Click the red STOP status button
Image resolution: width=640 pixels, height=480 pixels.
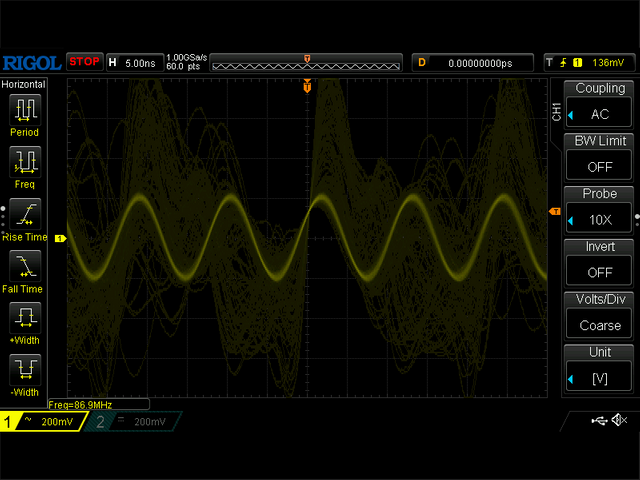84,62
